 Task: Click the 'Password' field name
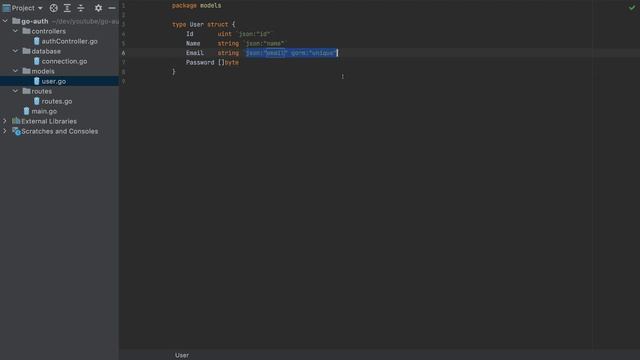(200, 62)
